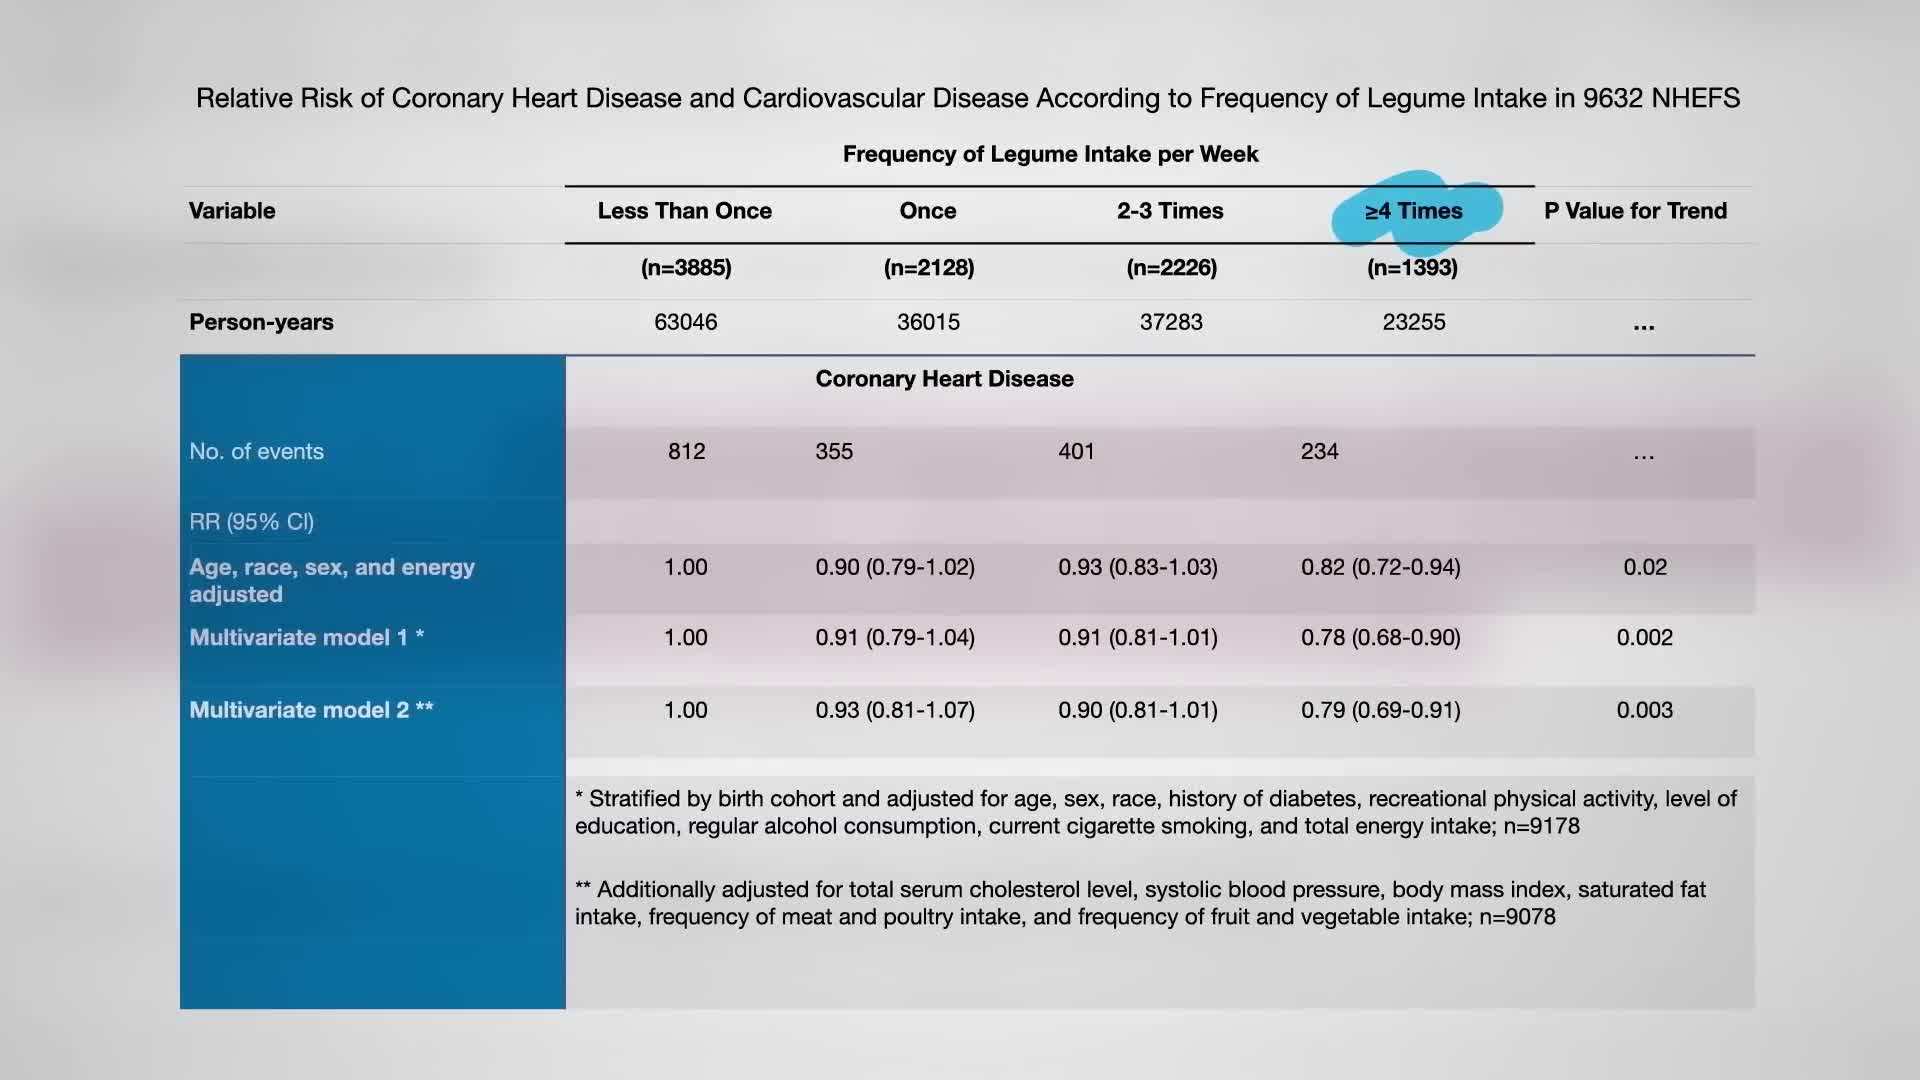Click the 2-3 Times column header
The image size is (1920, 1080).
(1169, 211)
